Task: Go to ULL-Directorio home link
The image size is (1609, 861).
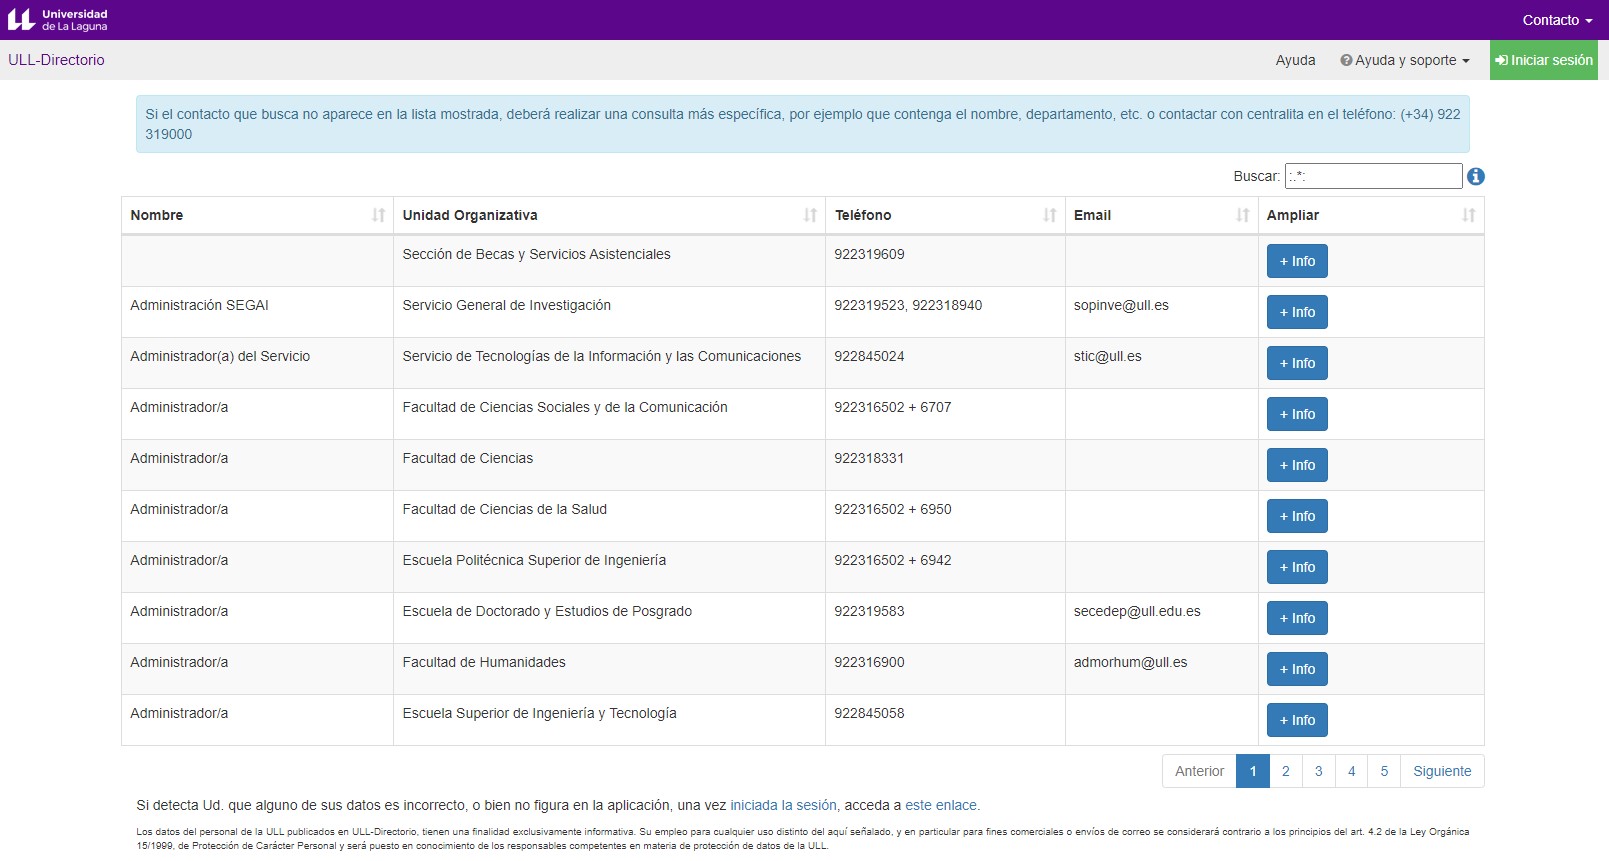Action: pos(56,60)
